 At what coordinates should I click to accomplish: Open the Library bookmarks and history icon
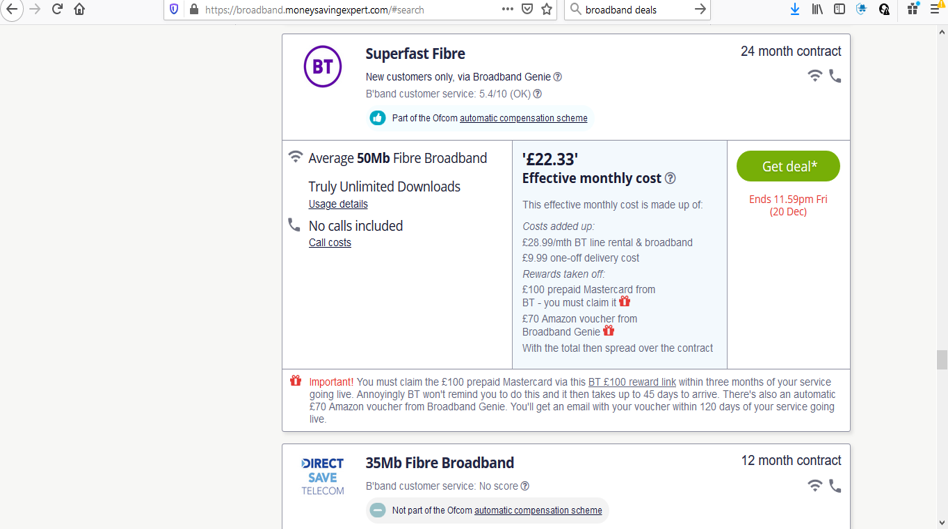[817, 9]
